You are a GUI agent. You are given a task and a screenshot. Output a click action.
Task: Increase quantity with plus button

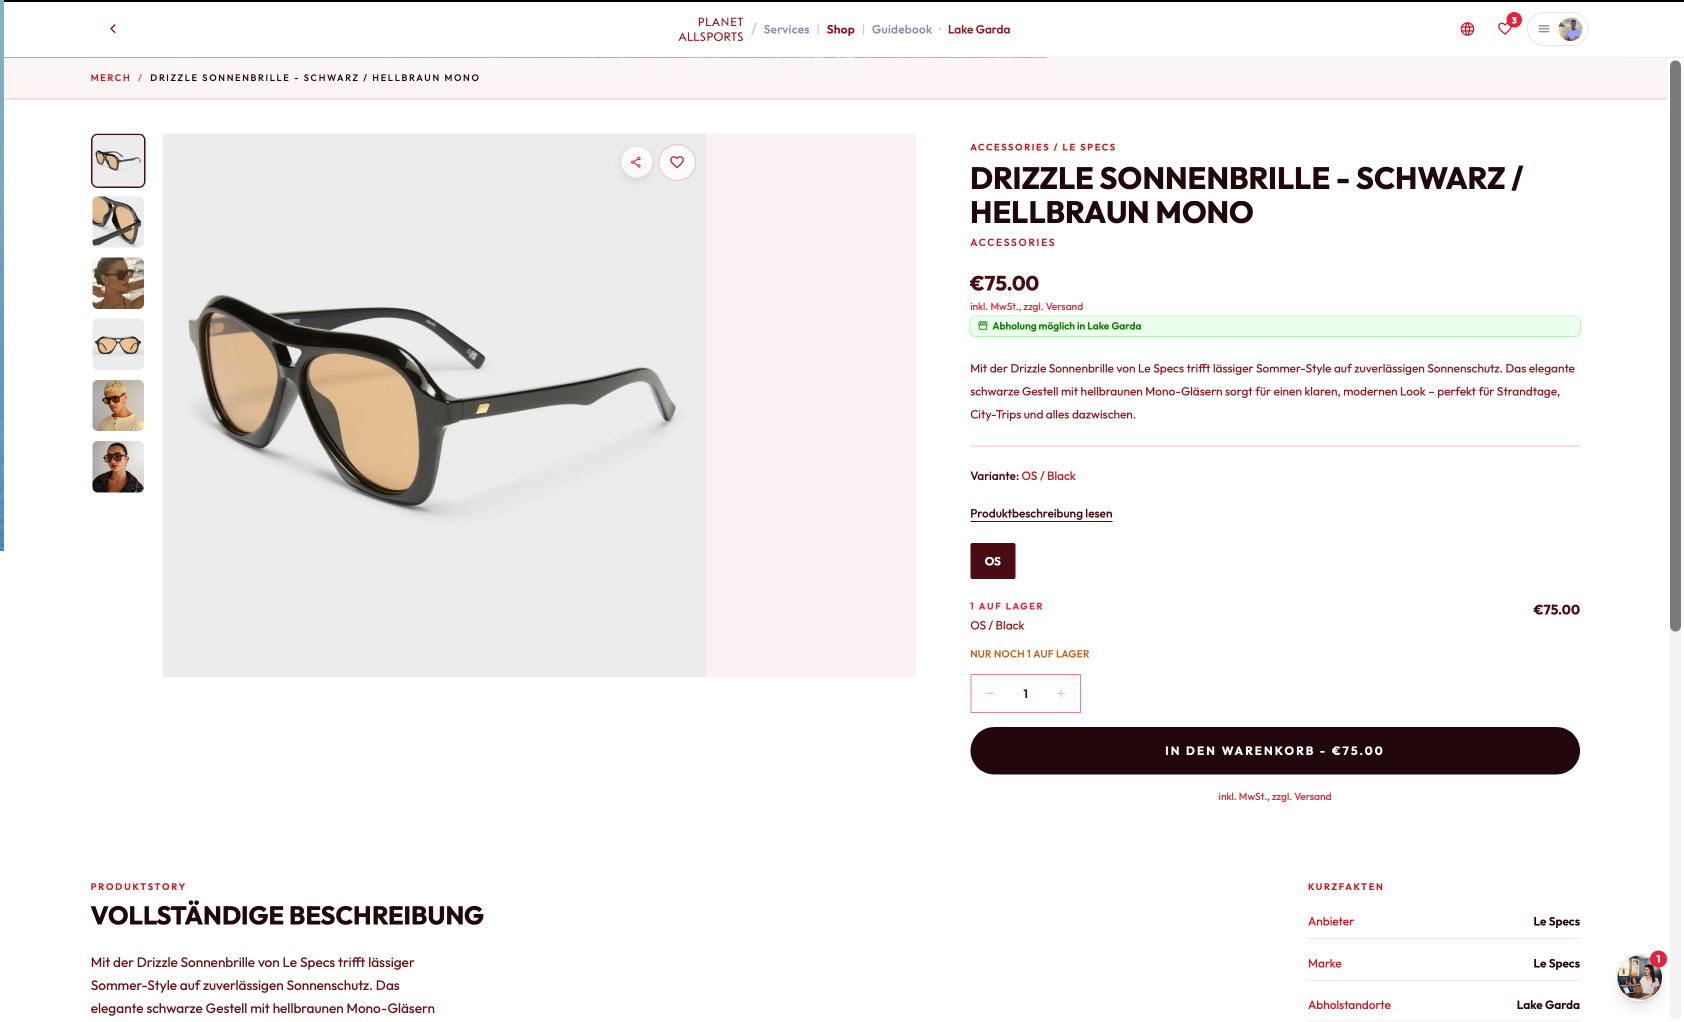pyautogui.click(x=1061, y=693)
